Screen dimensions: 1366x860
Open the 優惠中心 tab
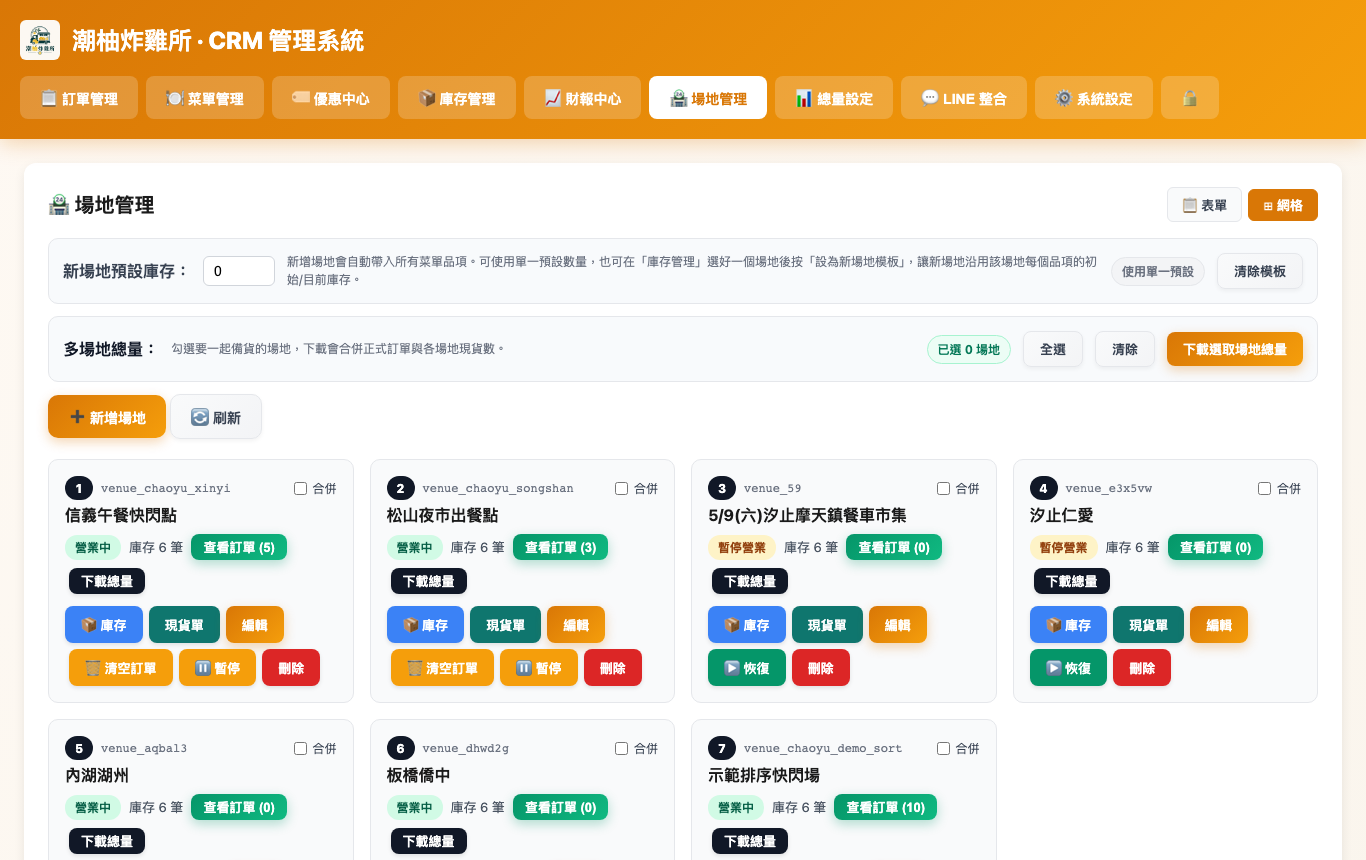point(331,98)
